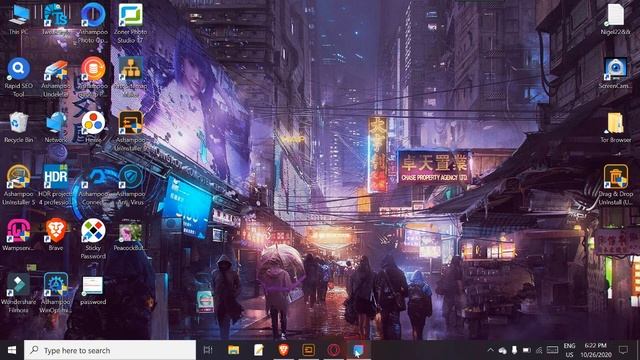Image resolution: width=640 pixels, height=360 pixels.
Task: Select the Tor Browser folder
Action: pyautogui.click(x=616, y=127)
